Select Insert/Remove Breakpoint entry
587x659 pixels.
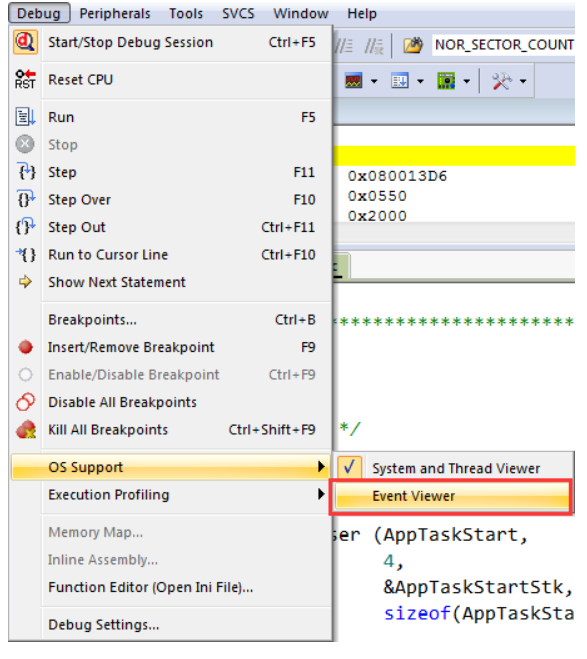(x=170, y=347)
